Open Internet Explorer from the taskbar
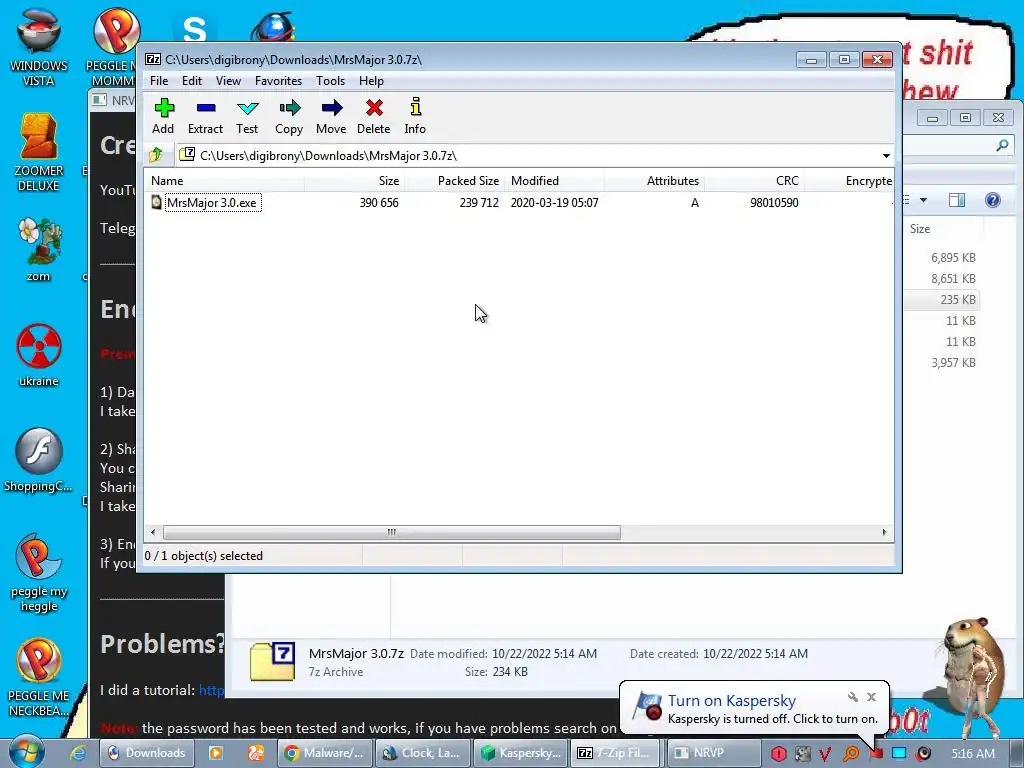Image resolution: width=1024 pixels, height=768 pixels. pos(78,753)
